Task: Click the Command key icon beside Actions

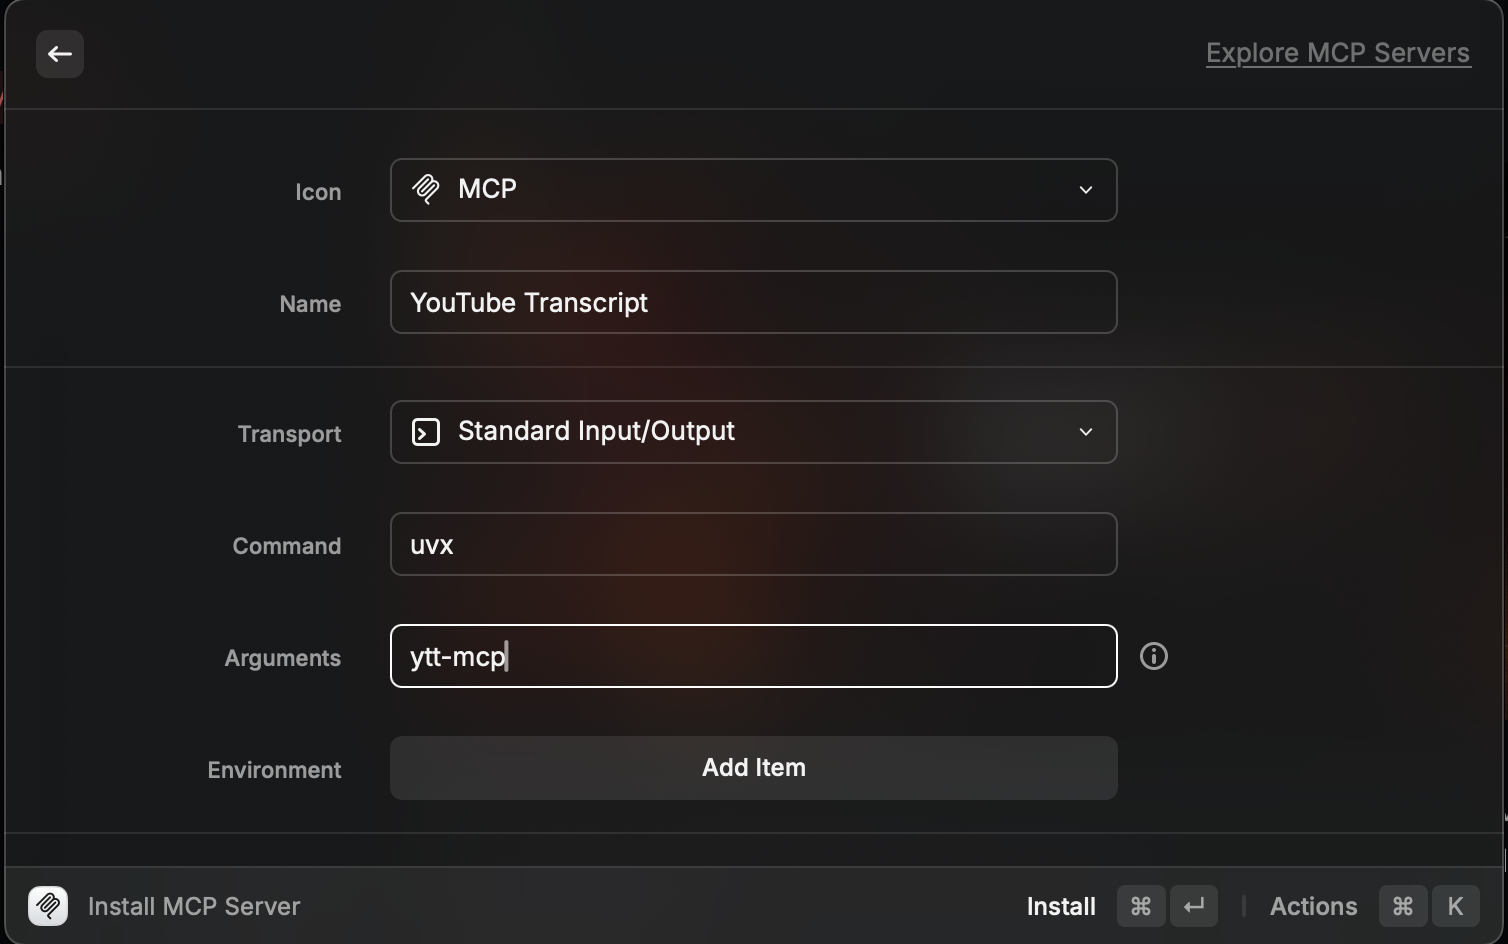Action: click(x=1403, y=906)
